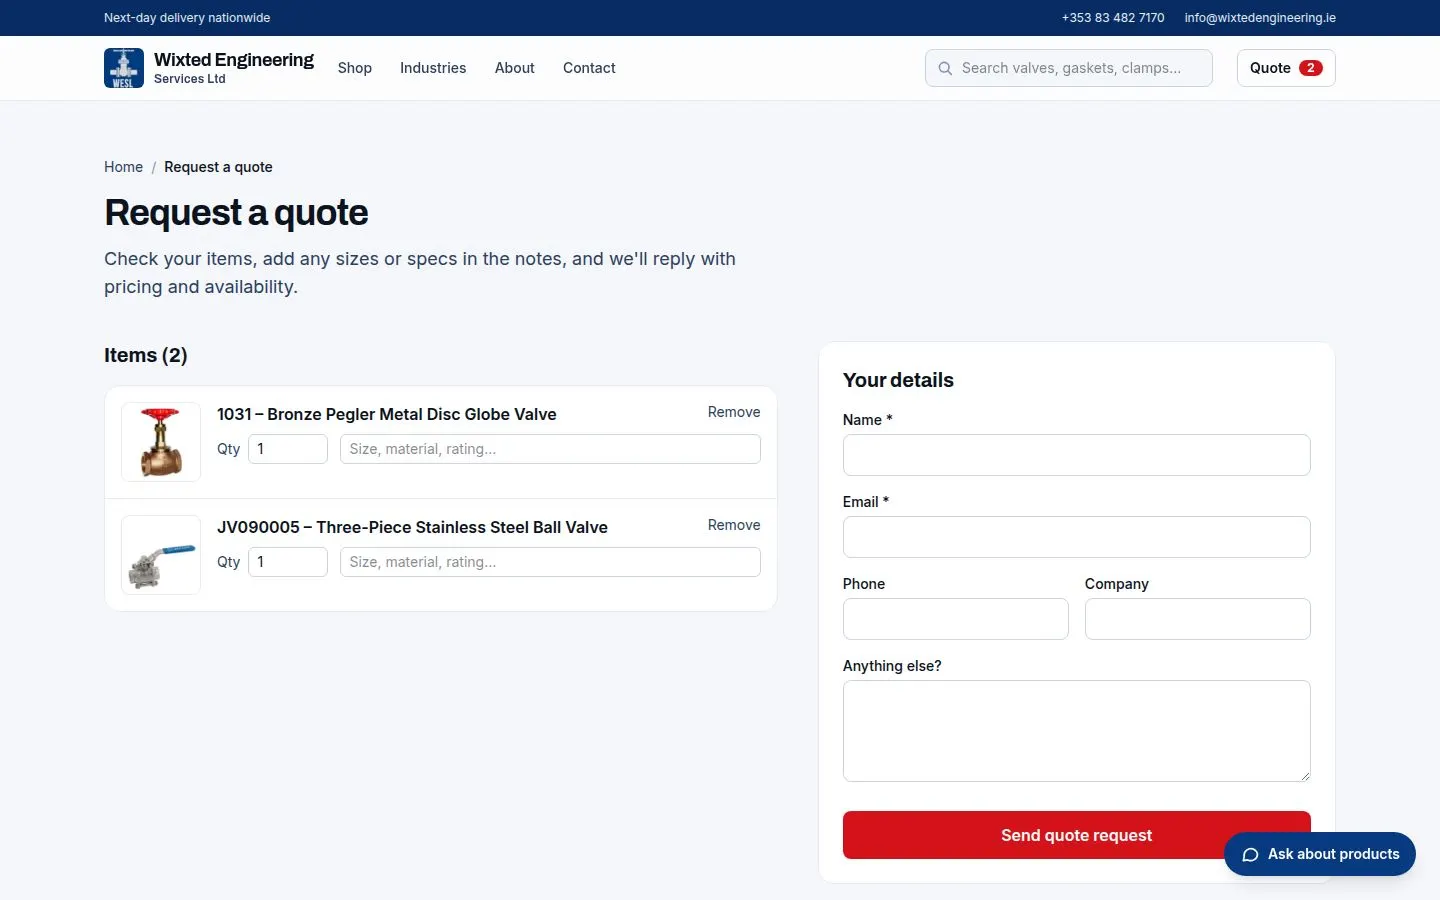Open the Shop menu

pyautogui.click(x=355, y=68)
